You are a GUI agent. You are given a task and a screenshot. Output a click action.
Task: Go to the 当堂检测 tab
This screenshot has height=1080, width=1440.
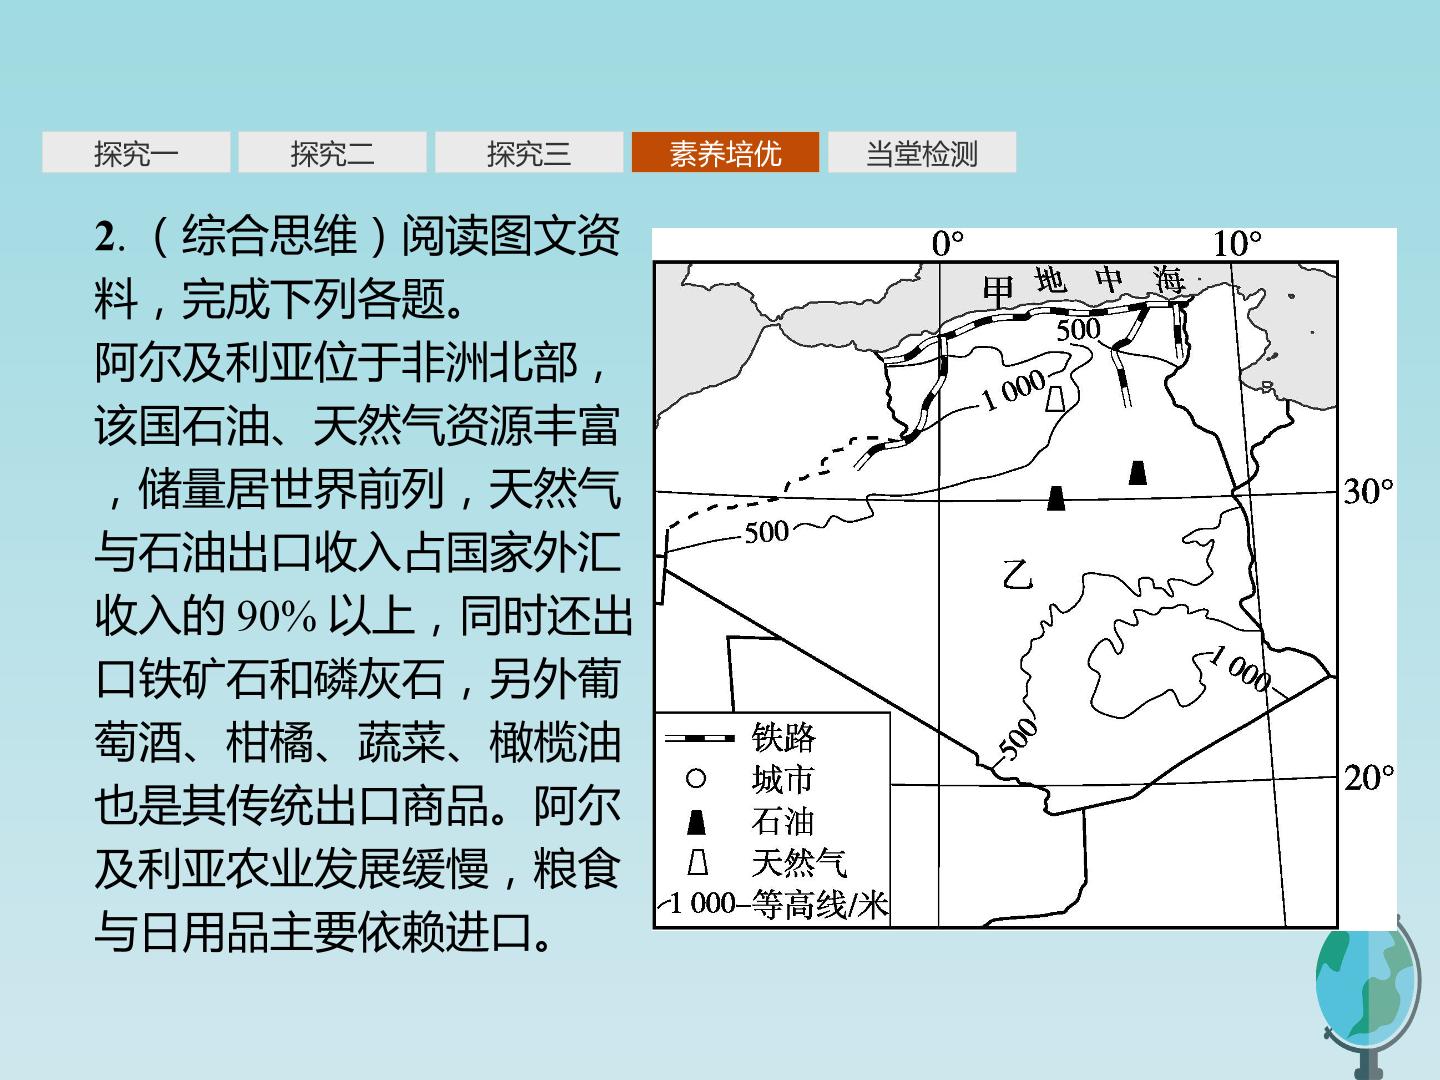point(921,153)
